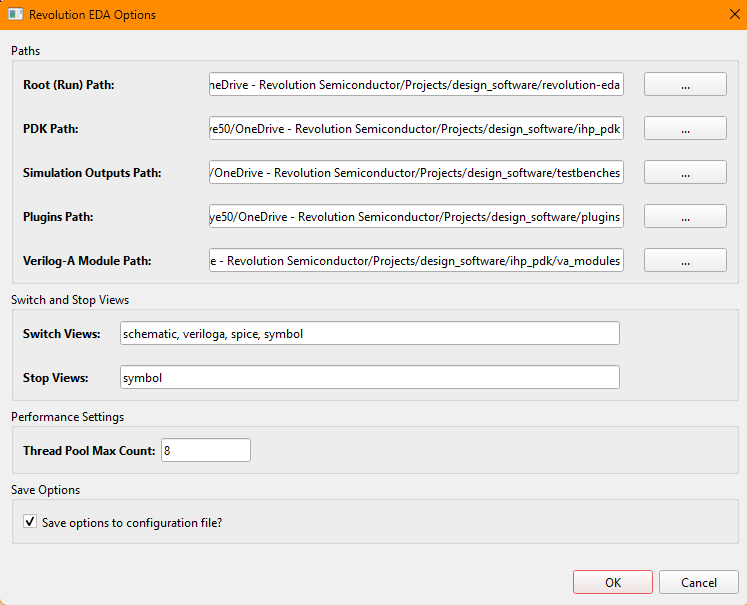
Task: Cancel the options dialog
Action: coord(698,582)
